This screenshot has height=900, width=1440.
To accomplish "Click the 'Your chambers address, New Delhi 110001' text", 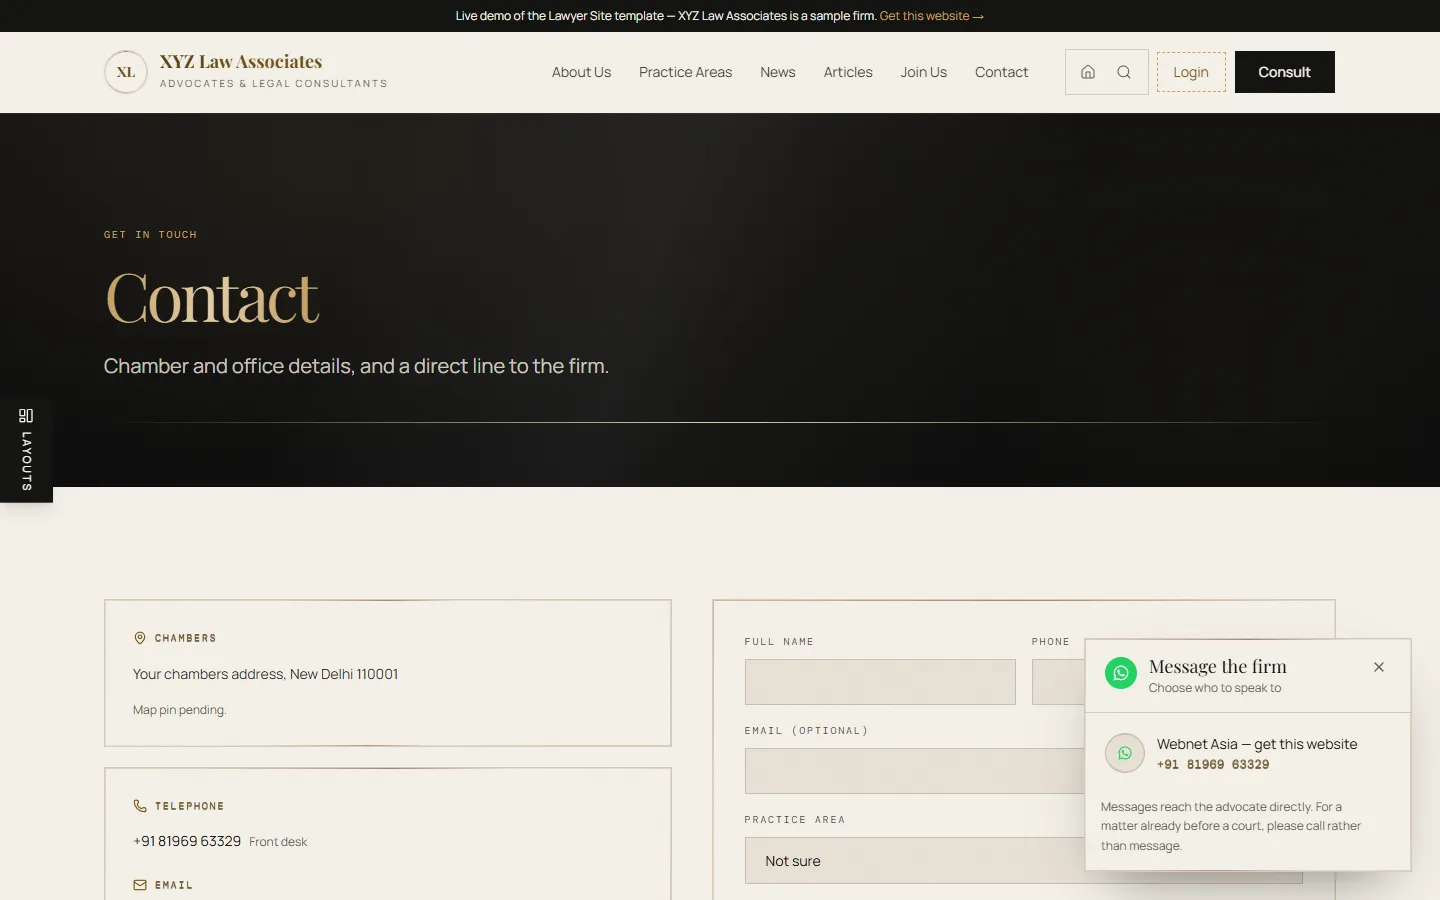I will 266,674.
